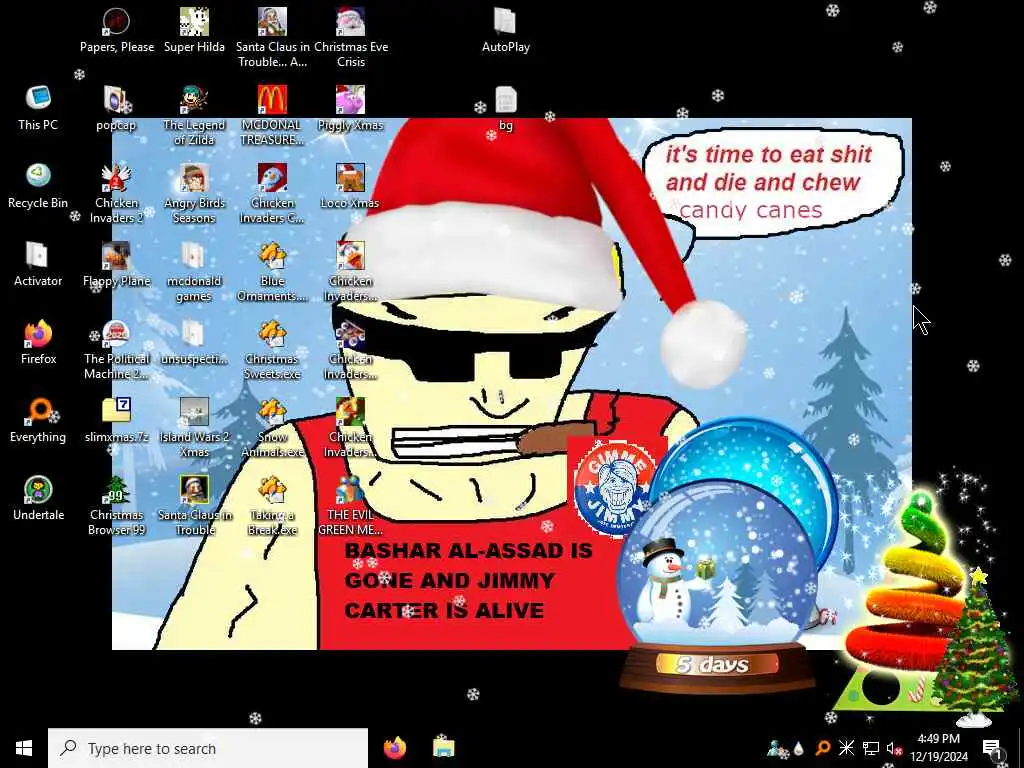Image resolution: width=1024 pixels, height=768 pixels.
Task: Open THE EVIL GREEN ME... shortcut
Action: pyautogui.click(x=350, y=504)
